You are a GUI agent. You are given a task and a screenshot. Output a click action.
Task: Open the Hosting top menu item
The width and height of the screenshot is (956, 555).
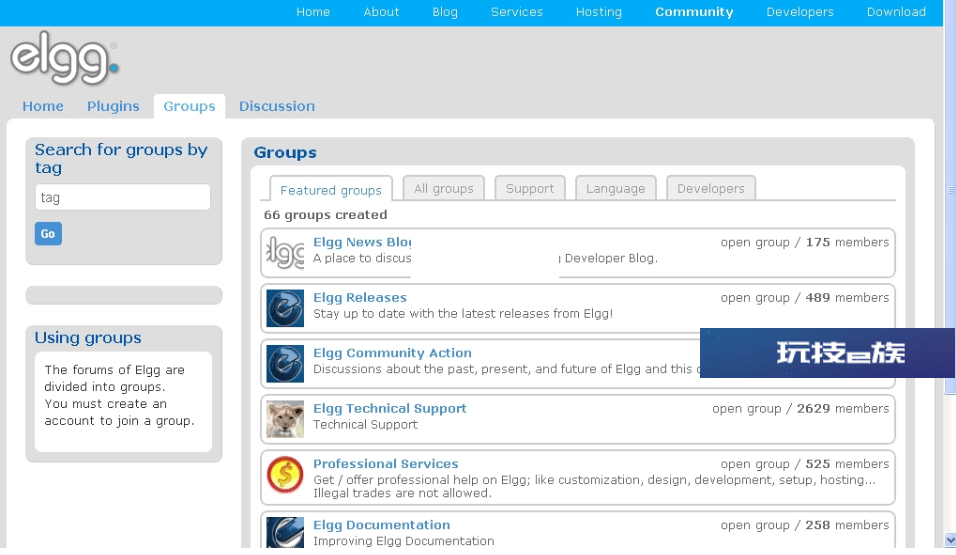pos(599,12)
